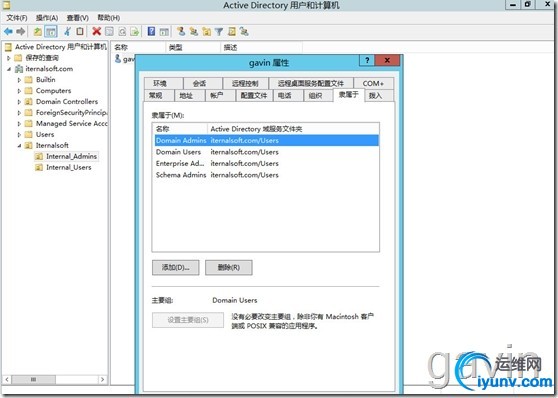
Task: Switch to the 配置文件 tab
Action: (254, 95)
